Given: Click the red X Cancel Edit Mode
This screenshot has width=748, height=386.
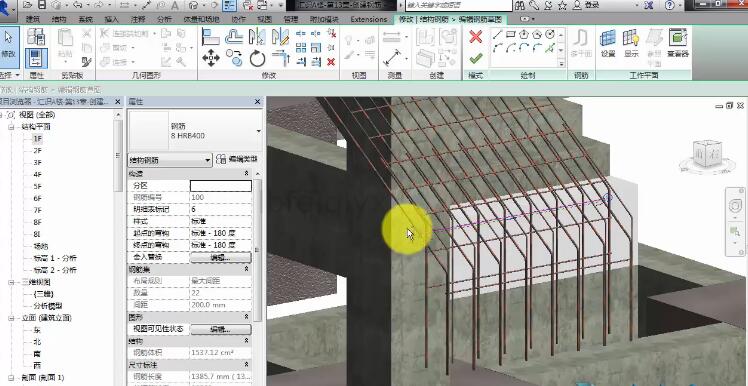Looking at the screenshot, I should pyautogui.click(x=476, y=37).
